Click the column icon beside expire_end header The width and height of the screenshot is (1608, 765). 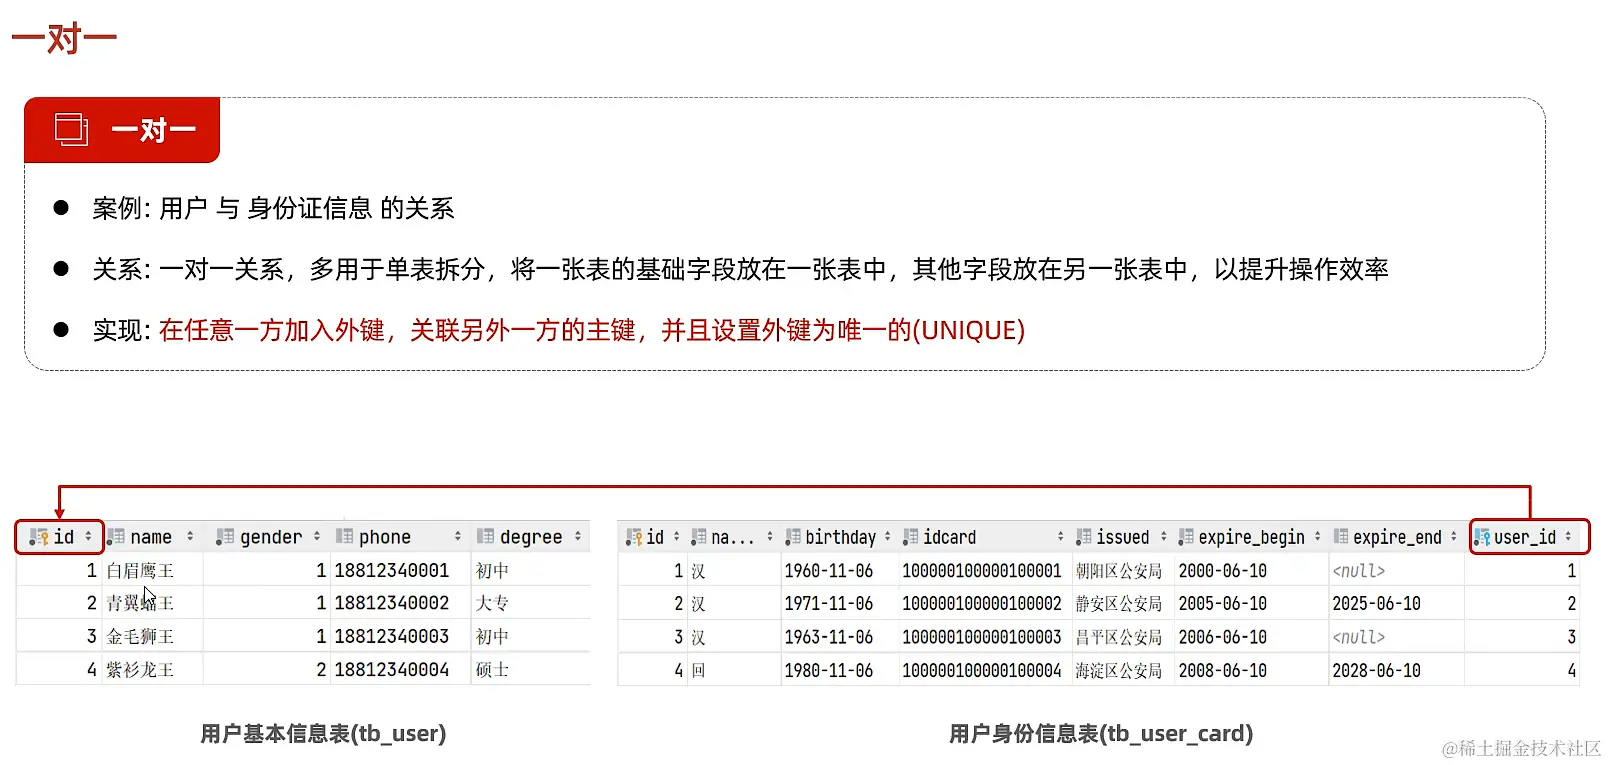pyautogui.click(x=1341, y=537)
